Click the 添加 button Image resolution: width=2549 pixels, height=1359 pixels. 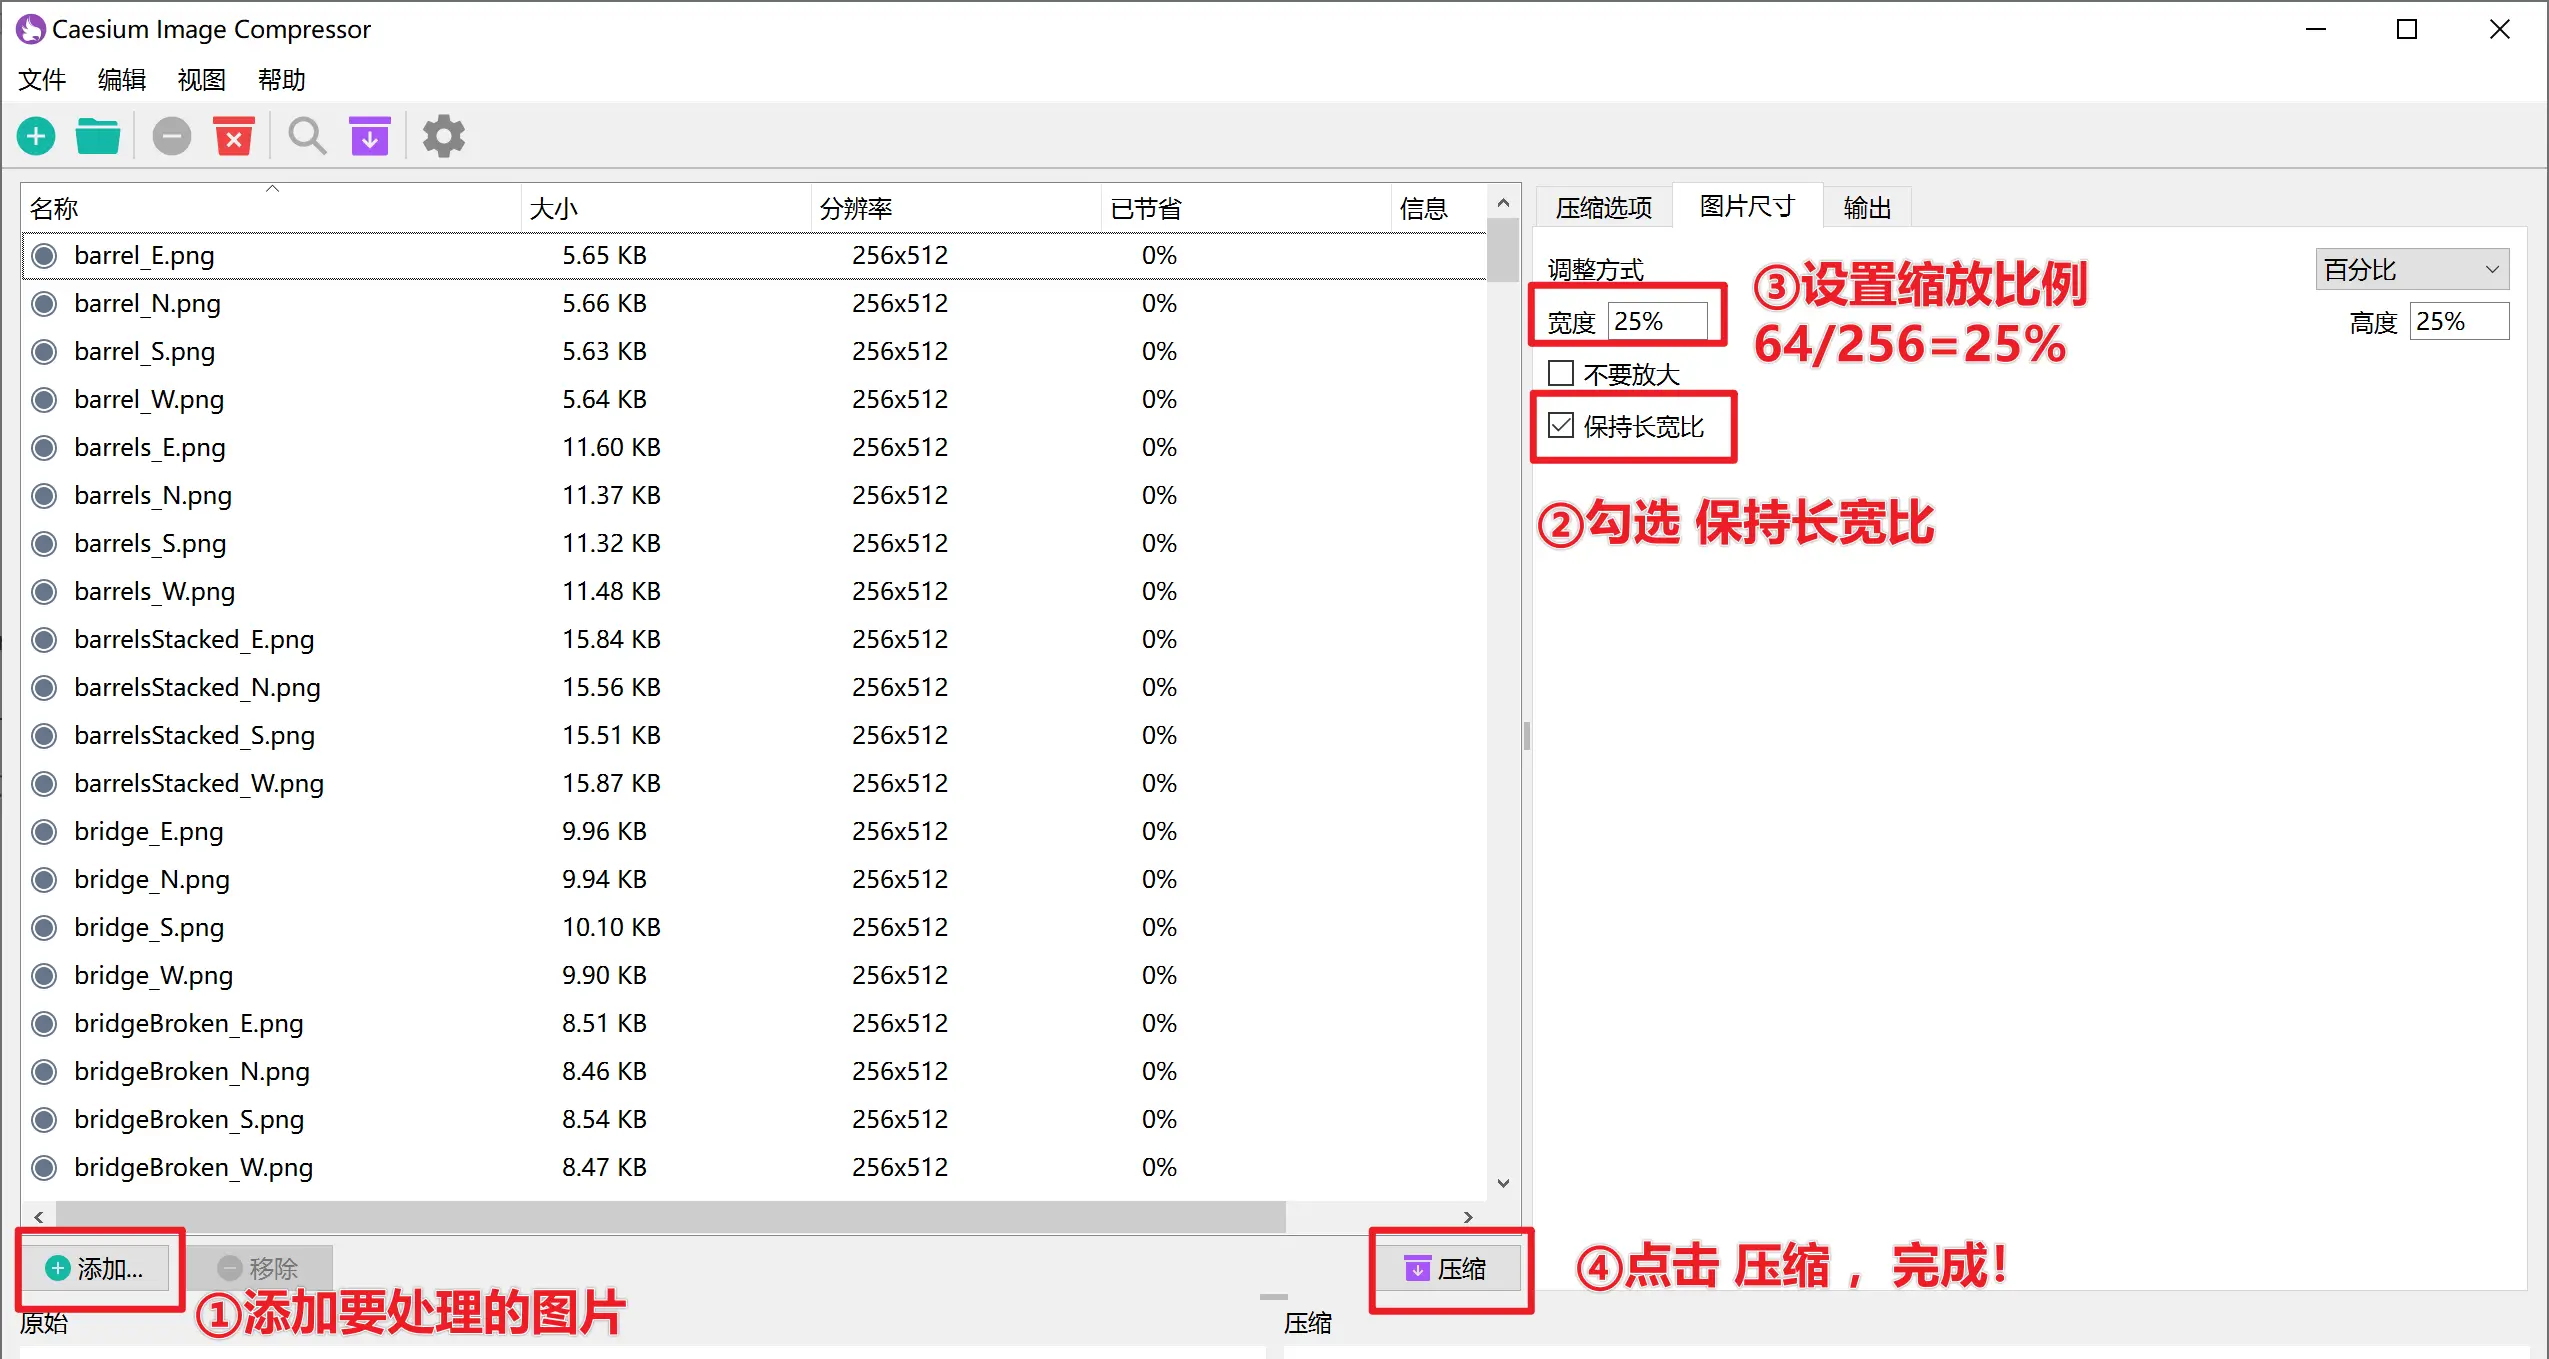[97, 1268]
